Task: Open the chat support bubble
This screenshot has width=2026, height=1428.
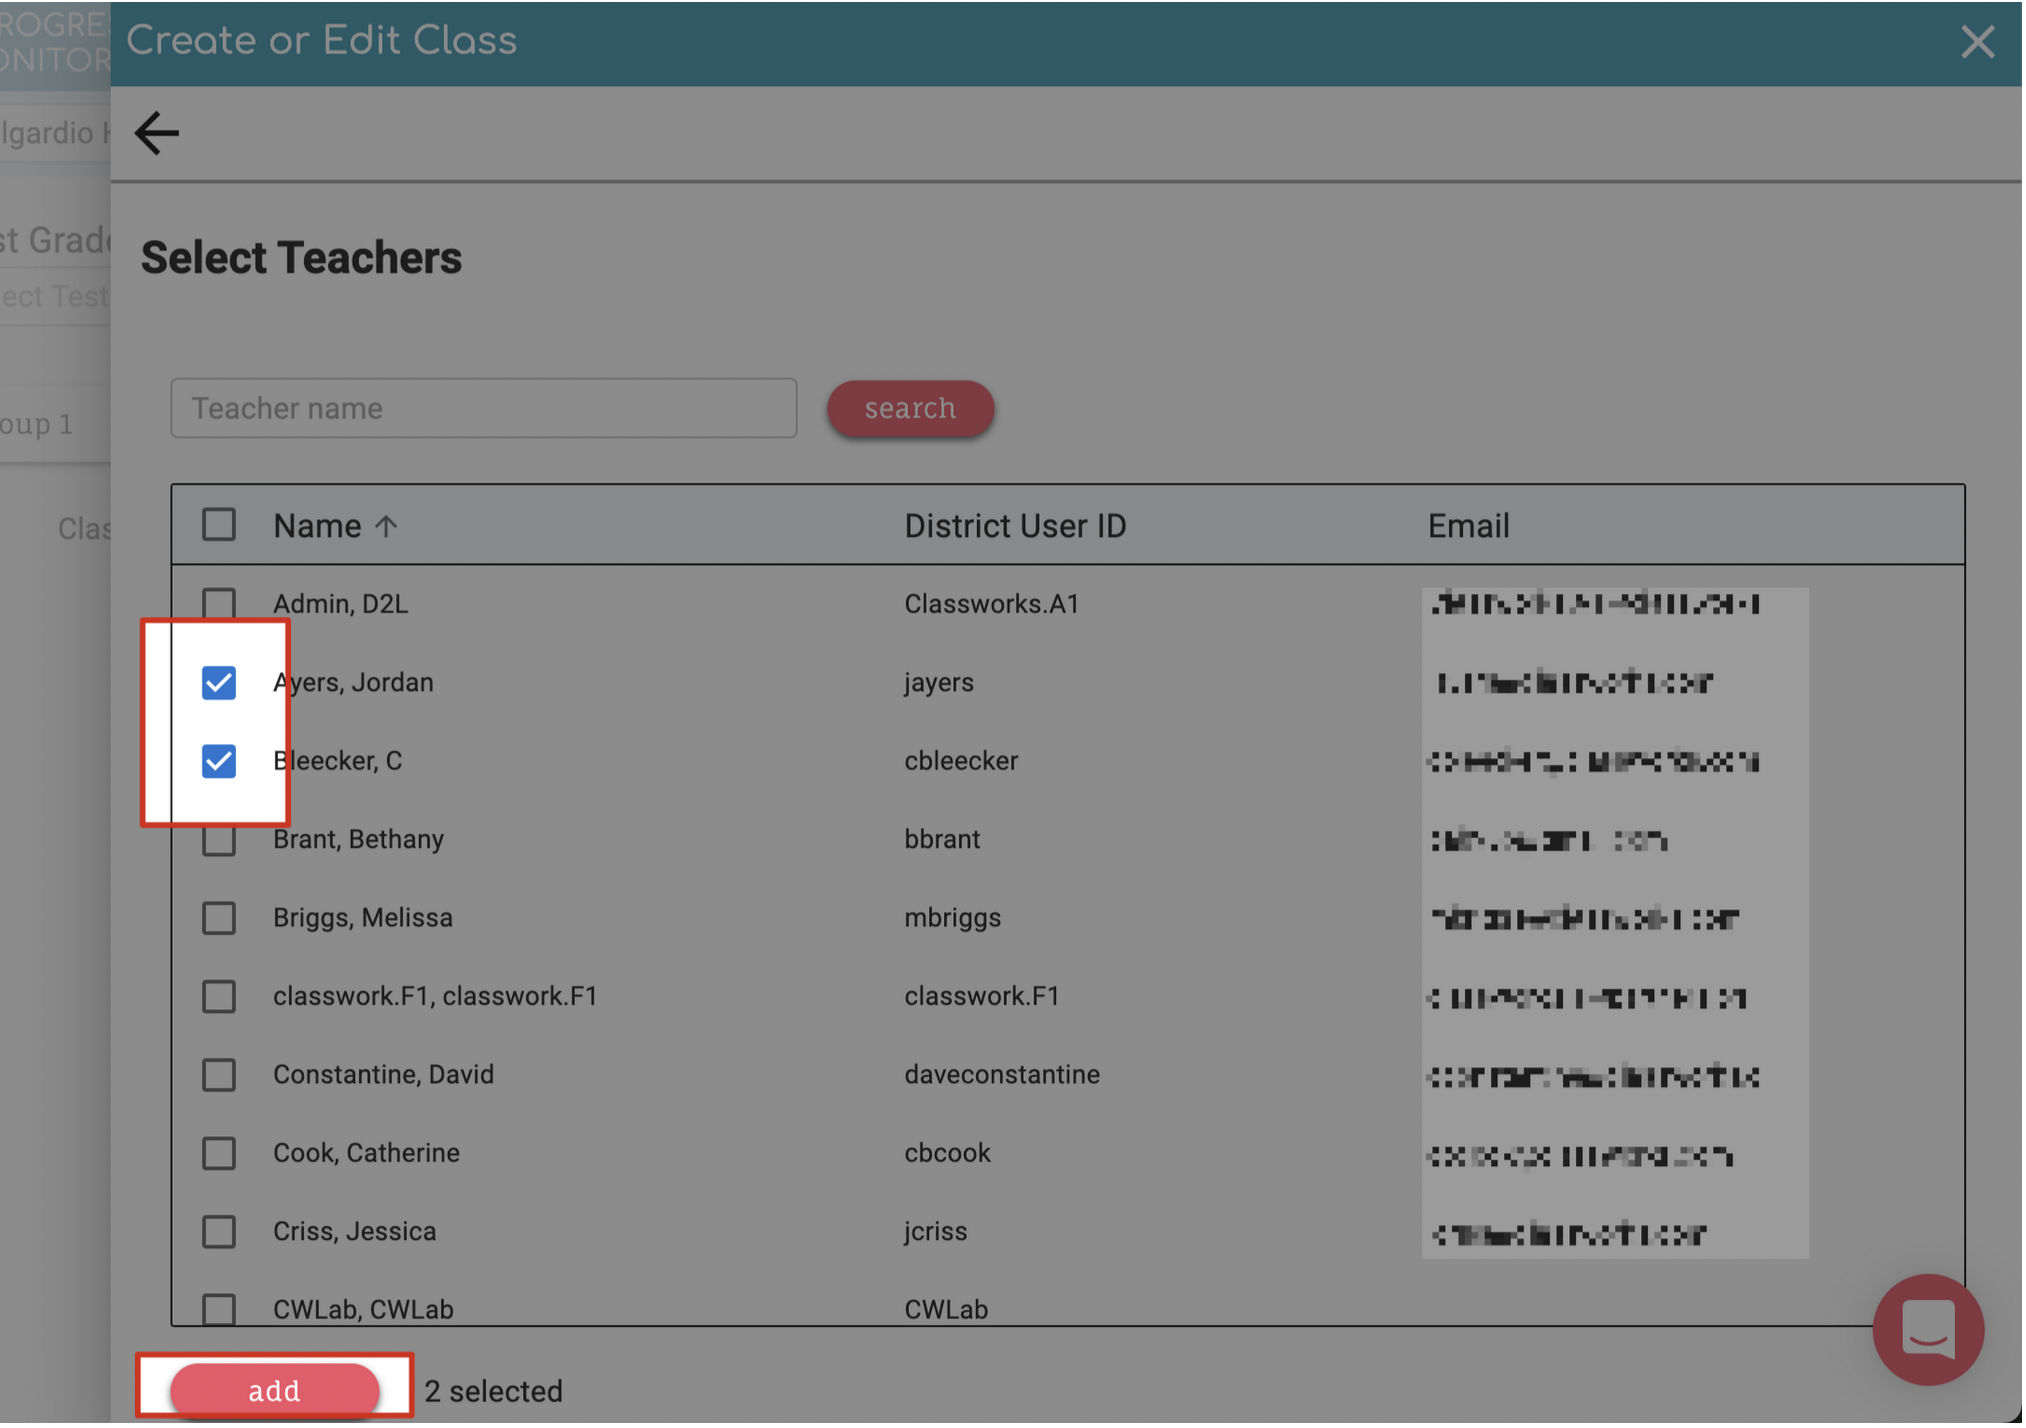Action: pos(1931,1331)
